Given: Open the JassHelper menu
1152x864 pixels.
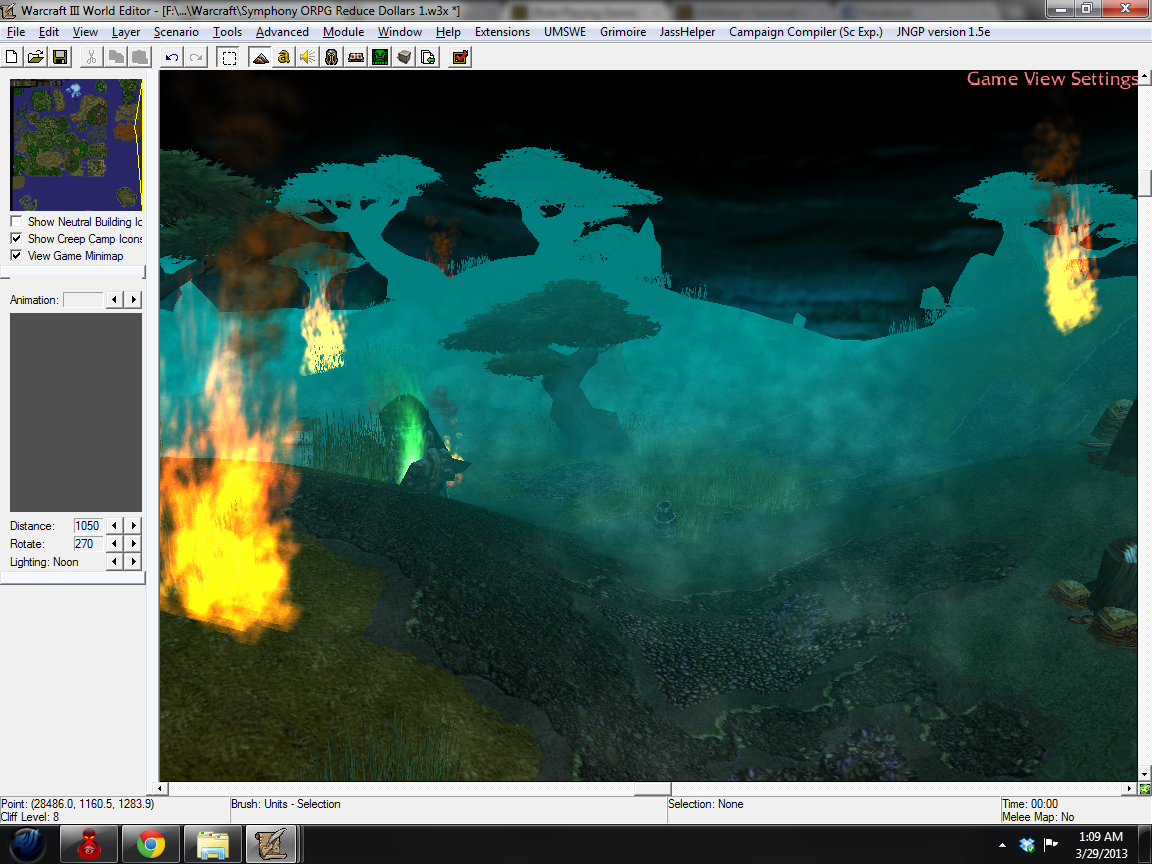Looking at the screenshot, I should point(687,32).
